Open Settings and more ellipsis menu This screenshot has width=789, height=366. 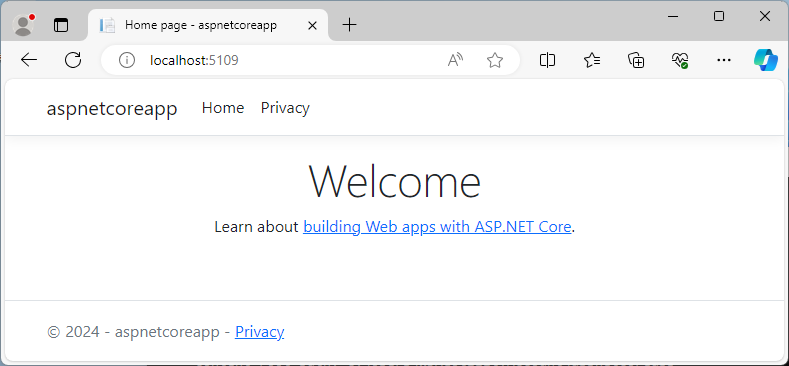(x=724, y=60)
